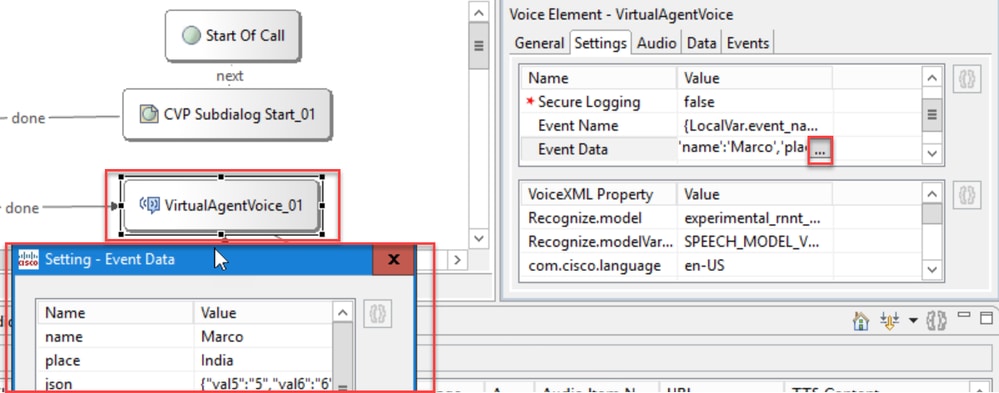Click the yellow down-arrow import icon

tap(889, 321)
